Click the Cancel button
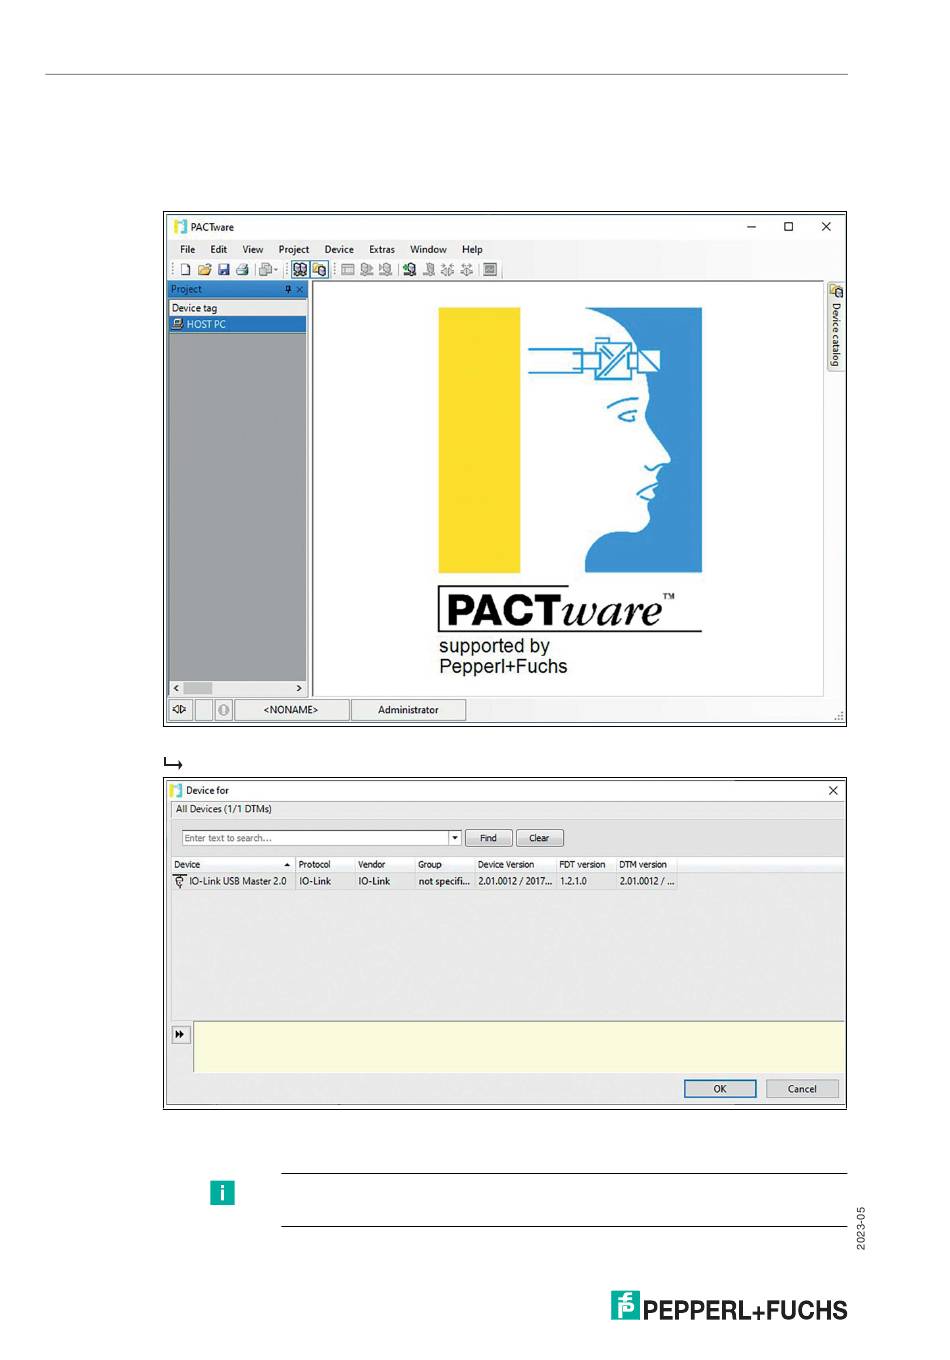This screenshot has height=1360, width=950. (x=802, y=1089)
